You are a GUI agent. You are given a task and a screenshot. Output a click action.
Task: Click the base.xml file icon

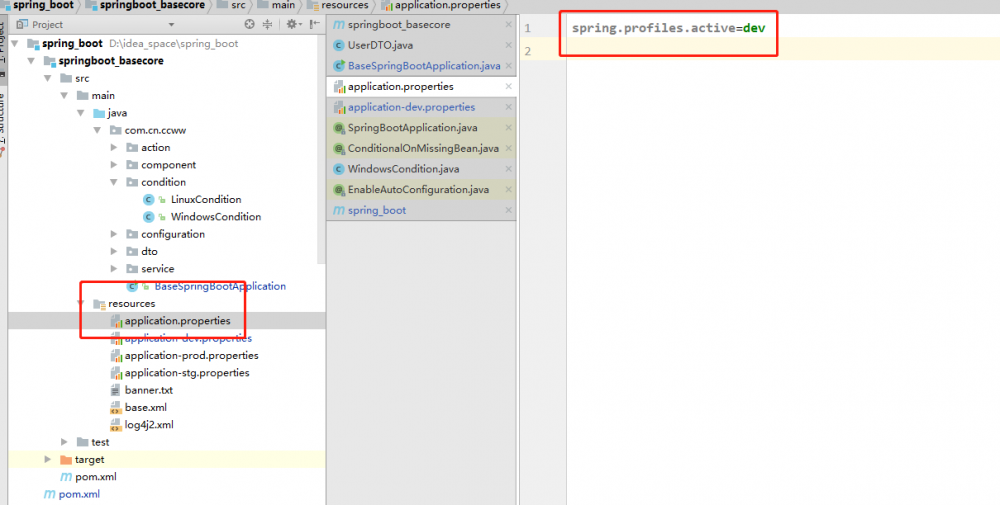pyautogui.click(x=115, y=407)
